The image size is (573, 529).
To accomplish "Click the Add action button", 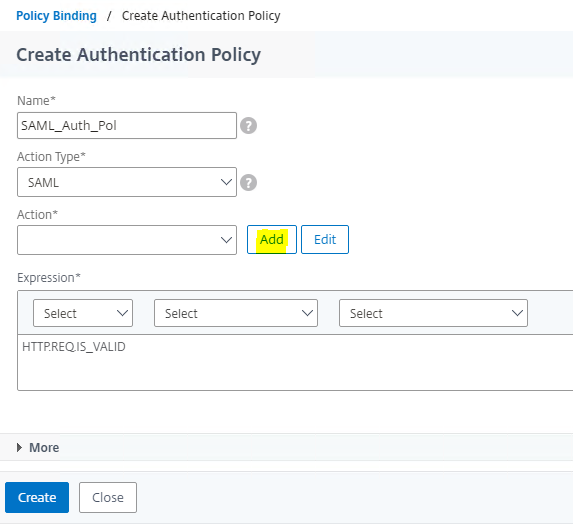I will coord(272,240).
